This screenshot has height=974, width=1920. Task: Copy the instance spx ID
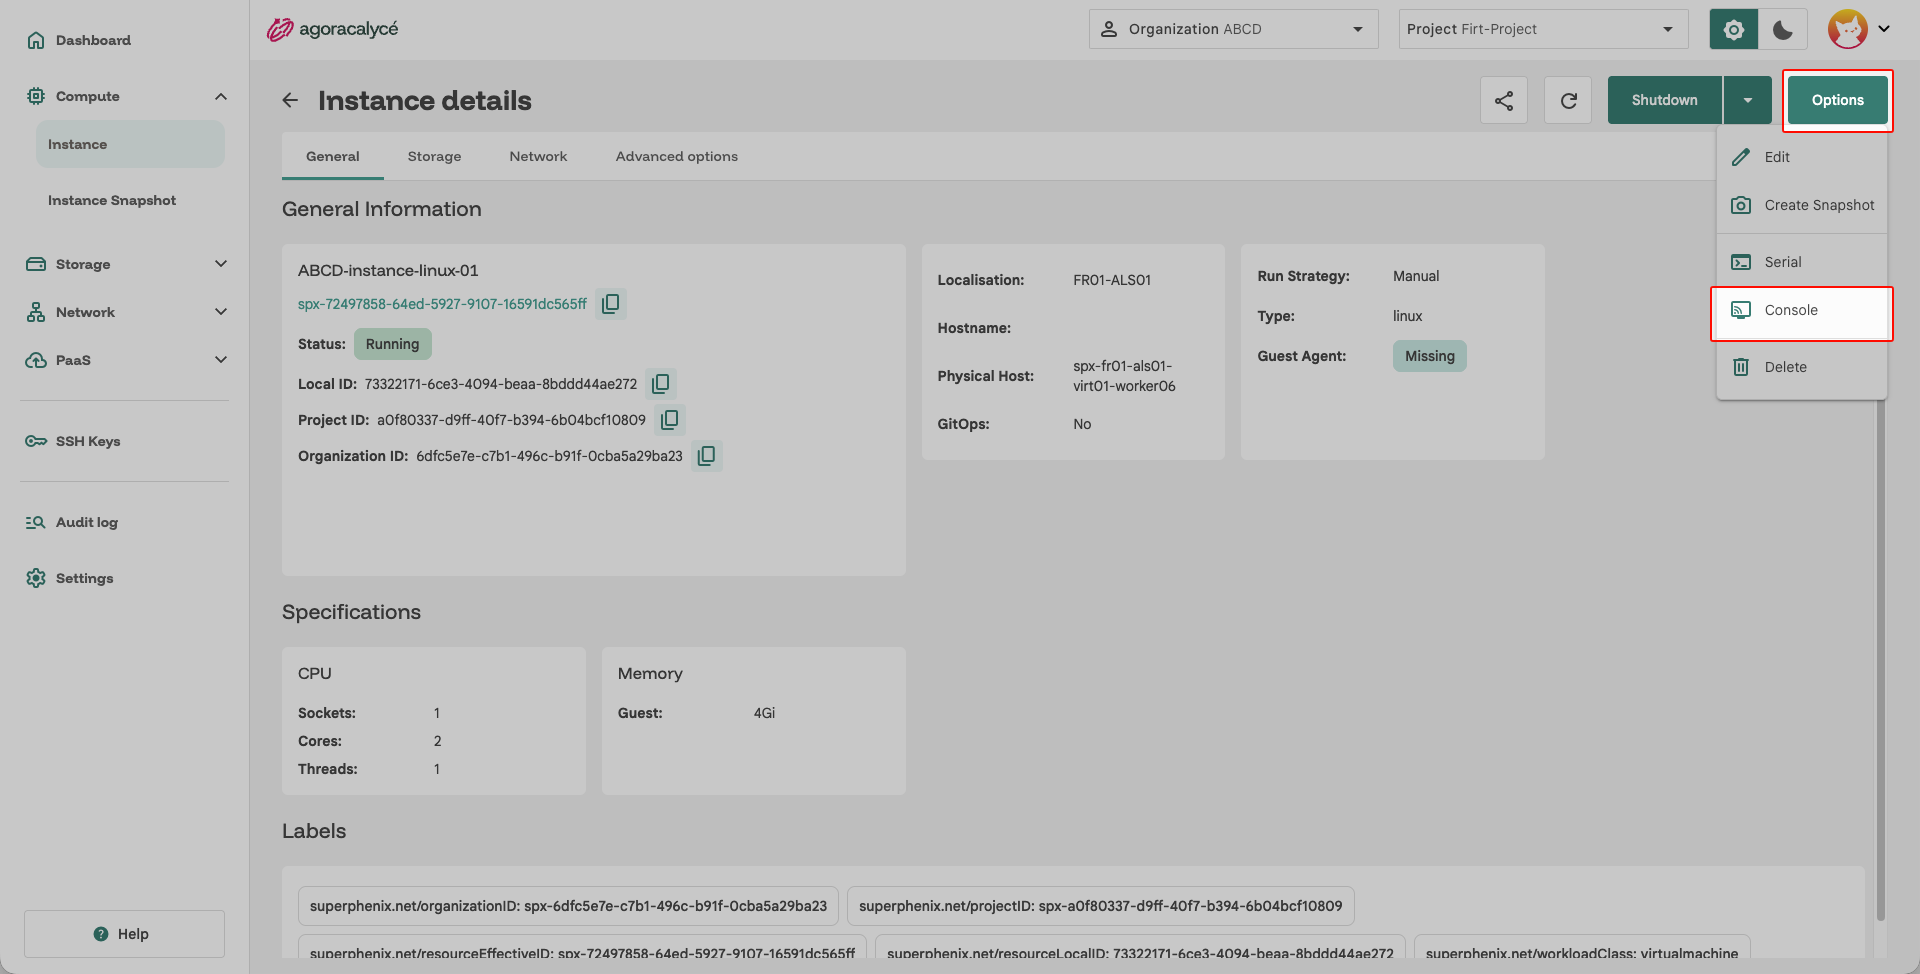(611, 303)
